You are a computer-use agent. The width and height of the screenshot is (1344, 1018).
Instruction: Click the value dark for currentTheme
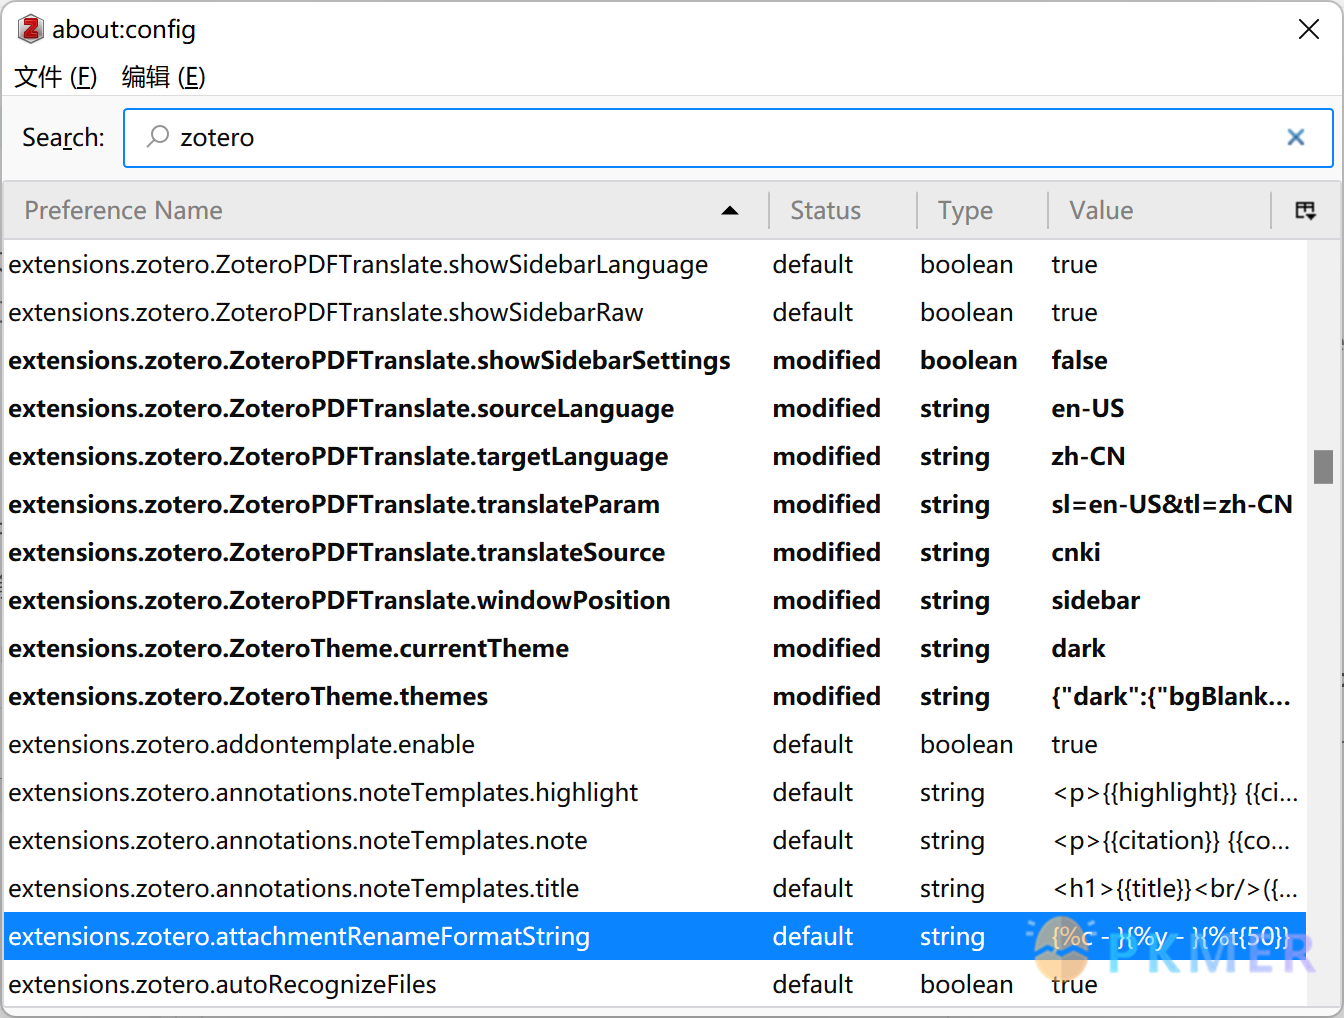[x=1078, y=648]
